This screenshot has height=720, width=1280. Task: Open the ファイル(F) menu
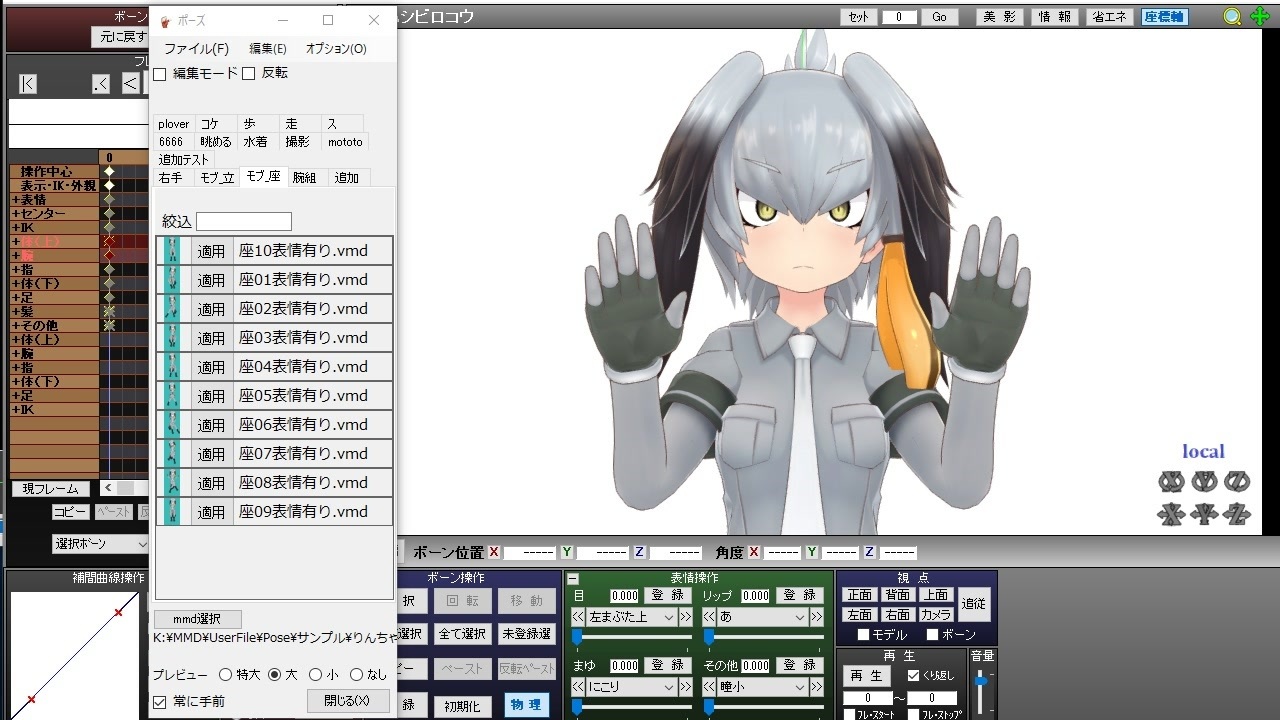tap(196, 49)
